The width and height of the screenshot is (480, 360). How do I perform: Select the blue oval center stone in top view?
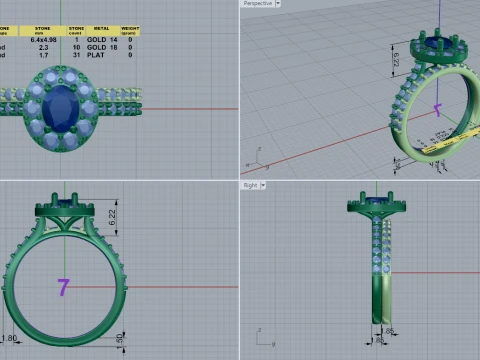coord(61,109)
